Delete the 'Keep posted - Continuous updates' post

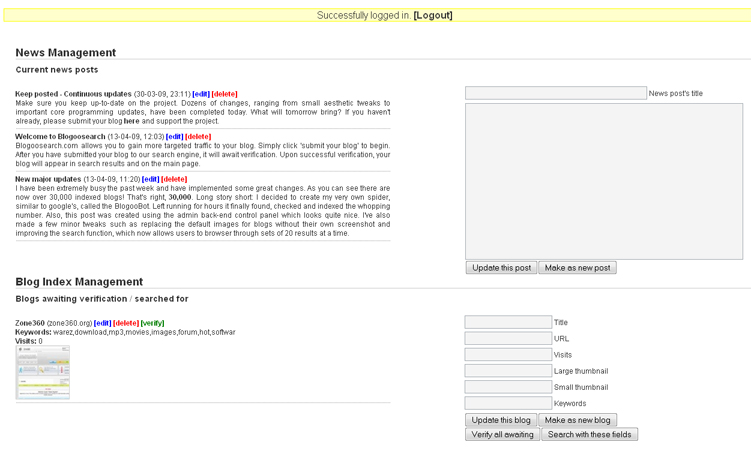[x=225, y=94]
